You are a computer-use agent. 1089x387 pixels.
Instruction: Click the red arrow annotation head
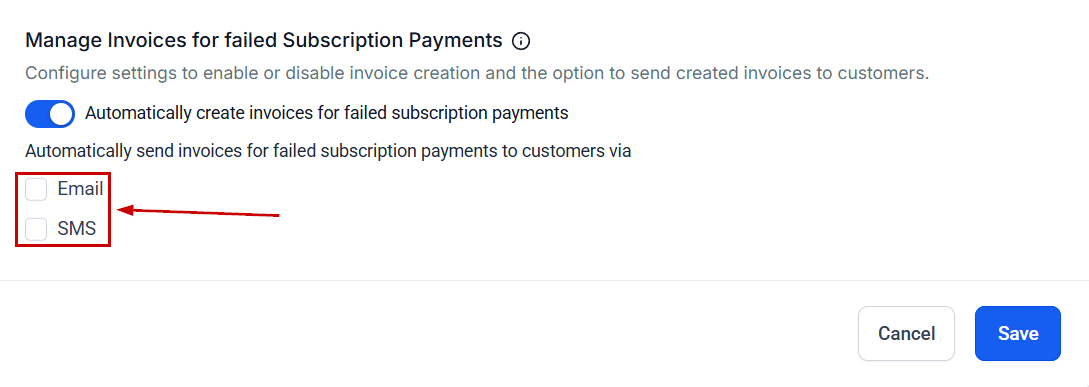pyautogui.click(x=125, y=209)
